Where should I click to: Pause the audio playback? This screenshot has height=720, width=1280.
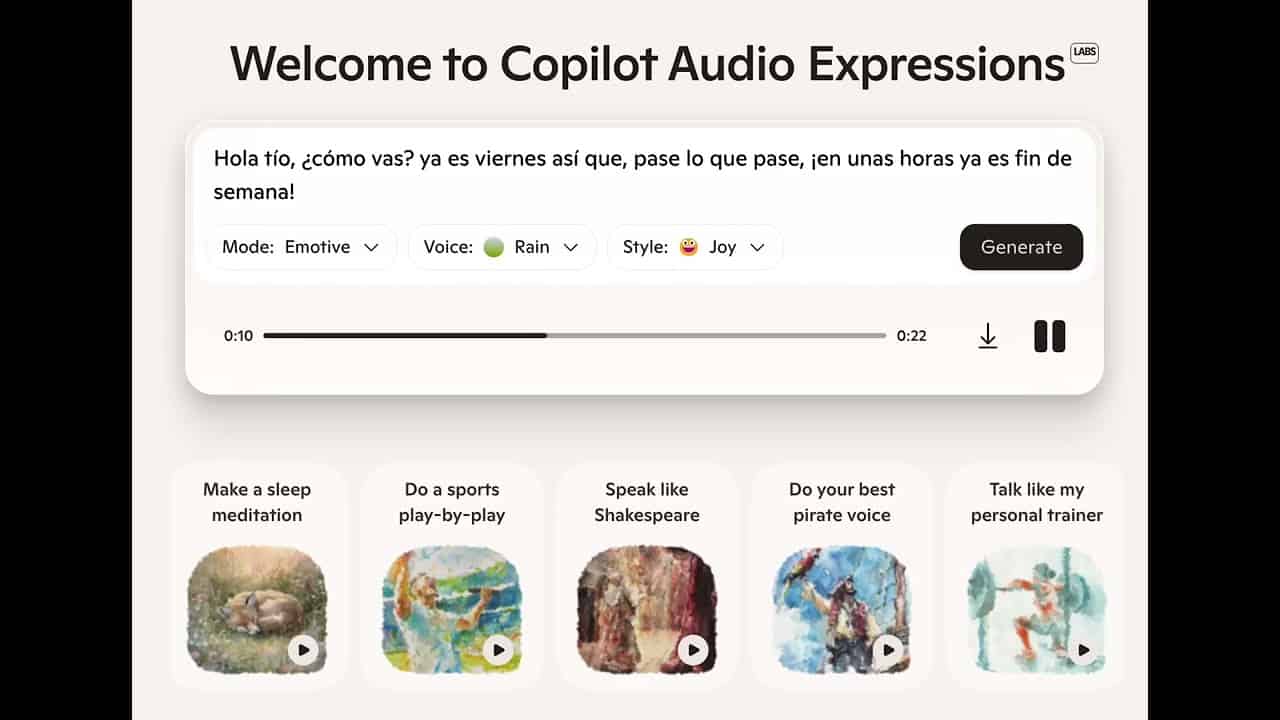tap(1050, 336)
